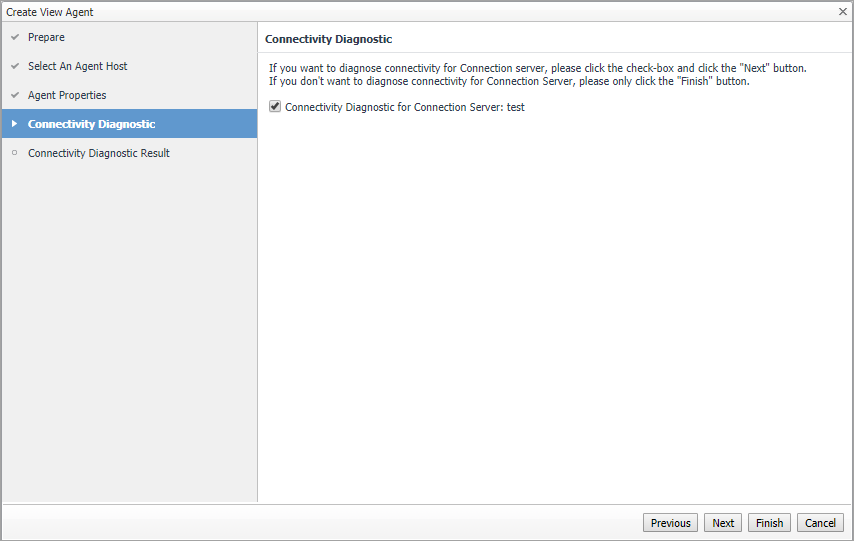Proceed with the Next button

click(x=723, y=523)
